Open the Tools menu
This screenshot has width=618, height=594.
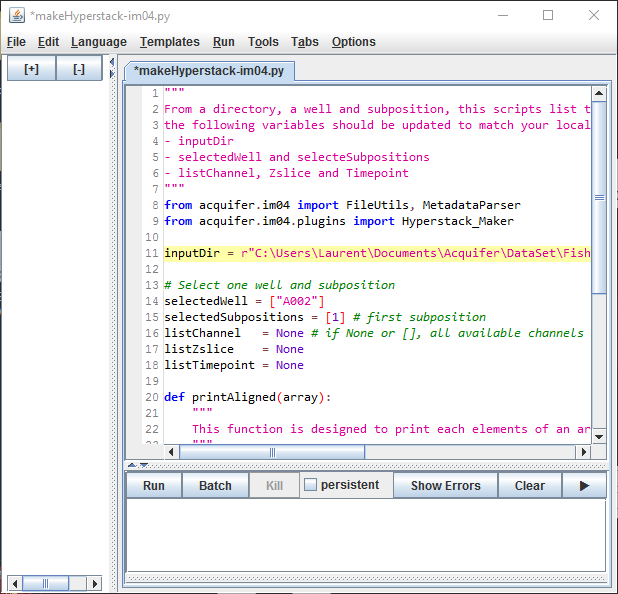[x=263, y=42]
